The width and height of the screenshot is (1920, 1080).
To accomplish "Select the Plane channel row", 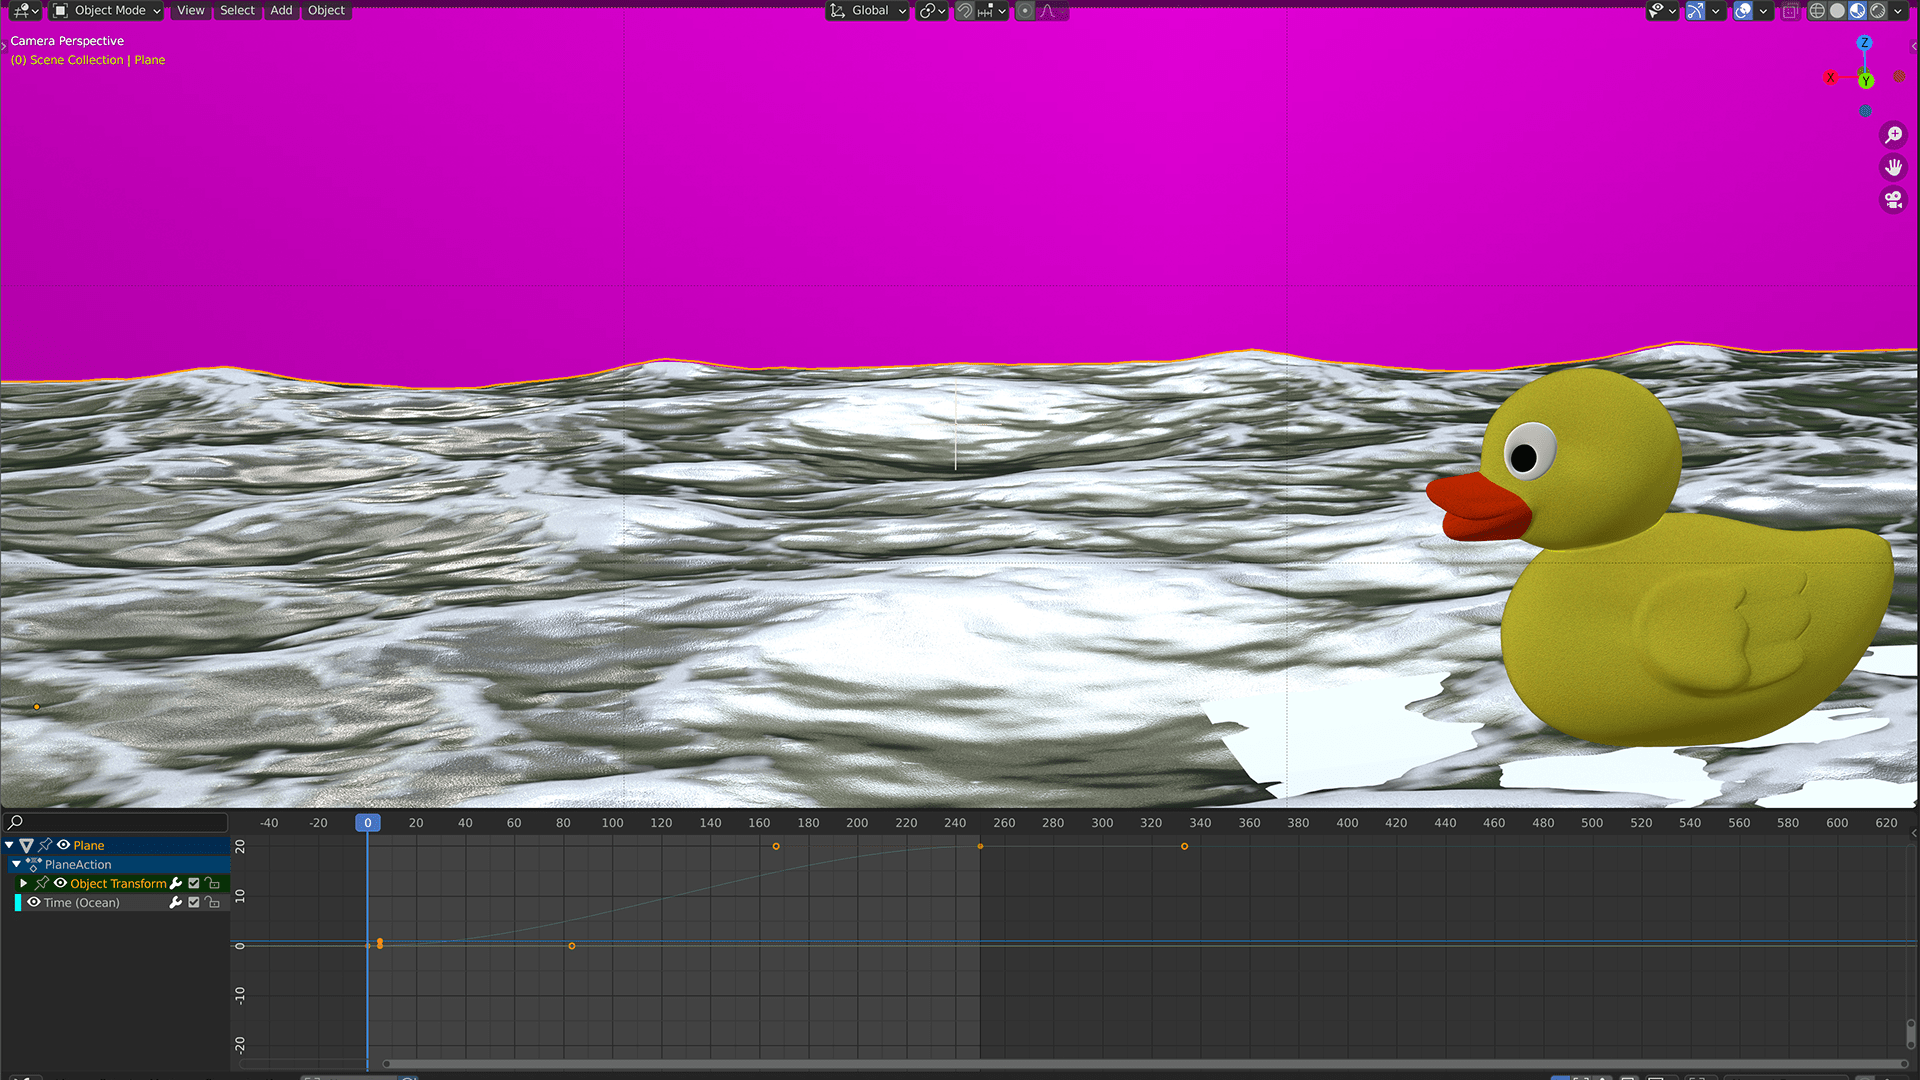I will pyautogui.click(x=115, y=845).
